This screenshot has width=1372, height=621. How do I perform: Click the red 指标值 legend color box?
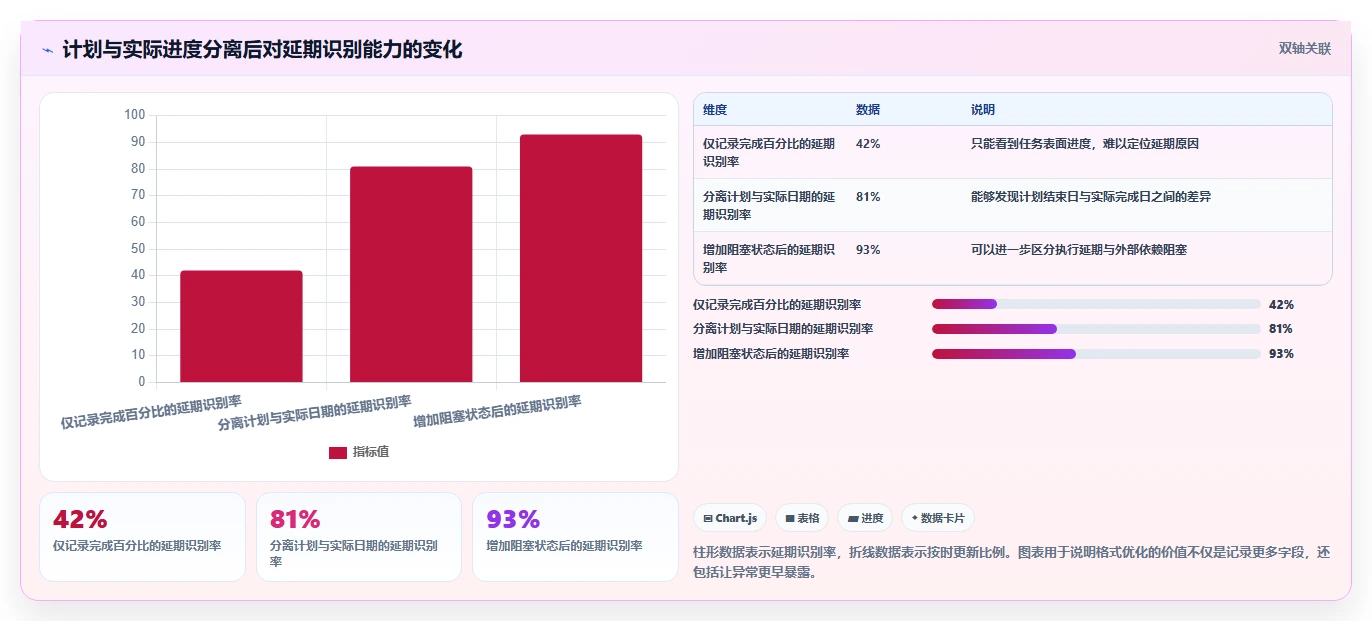coord(338,453)
